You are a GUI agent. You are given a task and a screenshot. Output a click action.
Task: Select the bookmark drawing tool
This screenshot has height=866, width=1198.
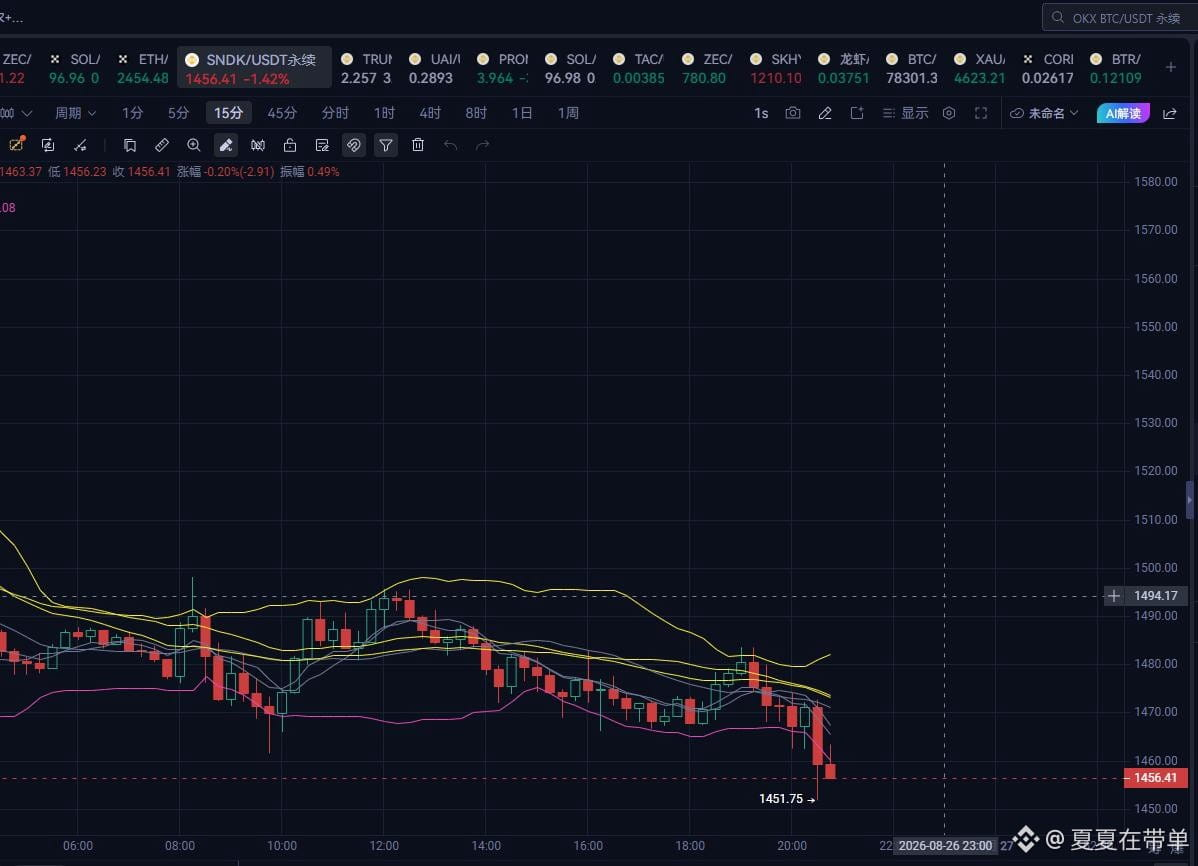130,145
